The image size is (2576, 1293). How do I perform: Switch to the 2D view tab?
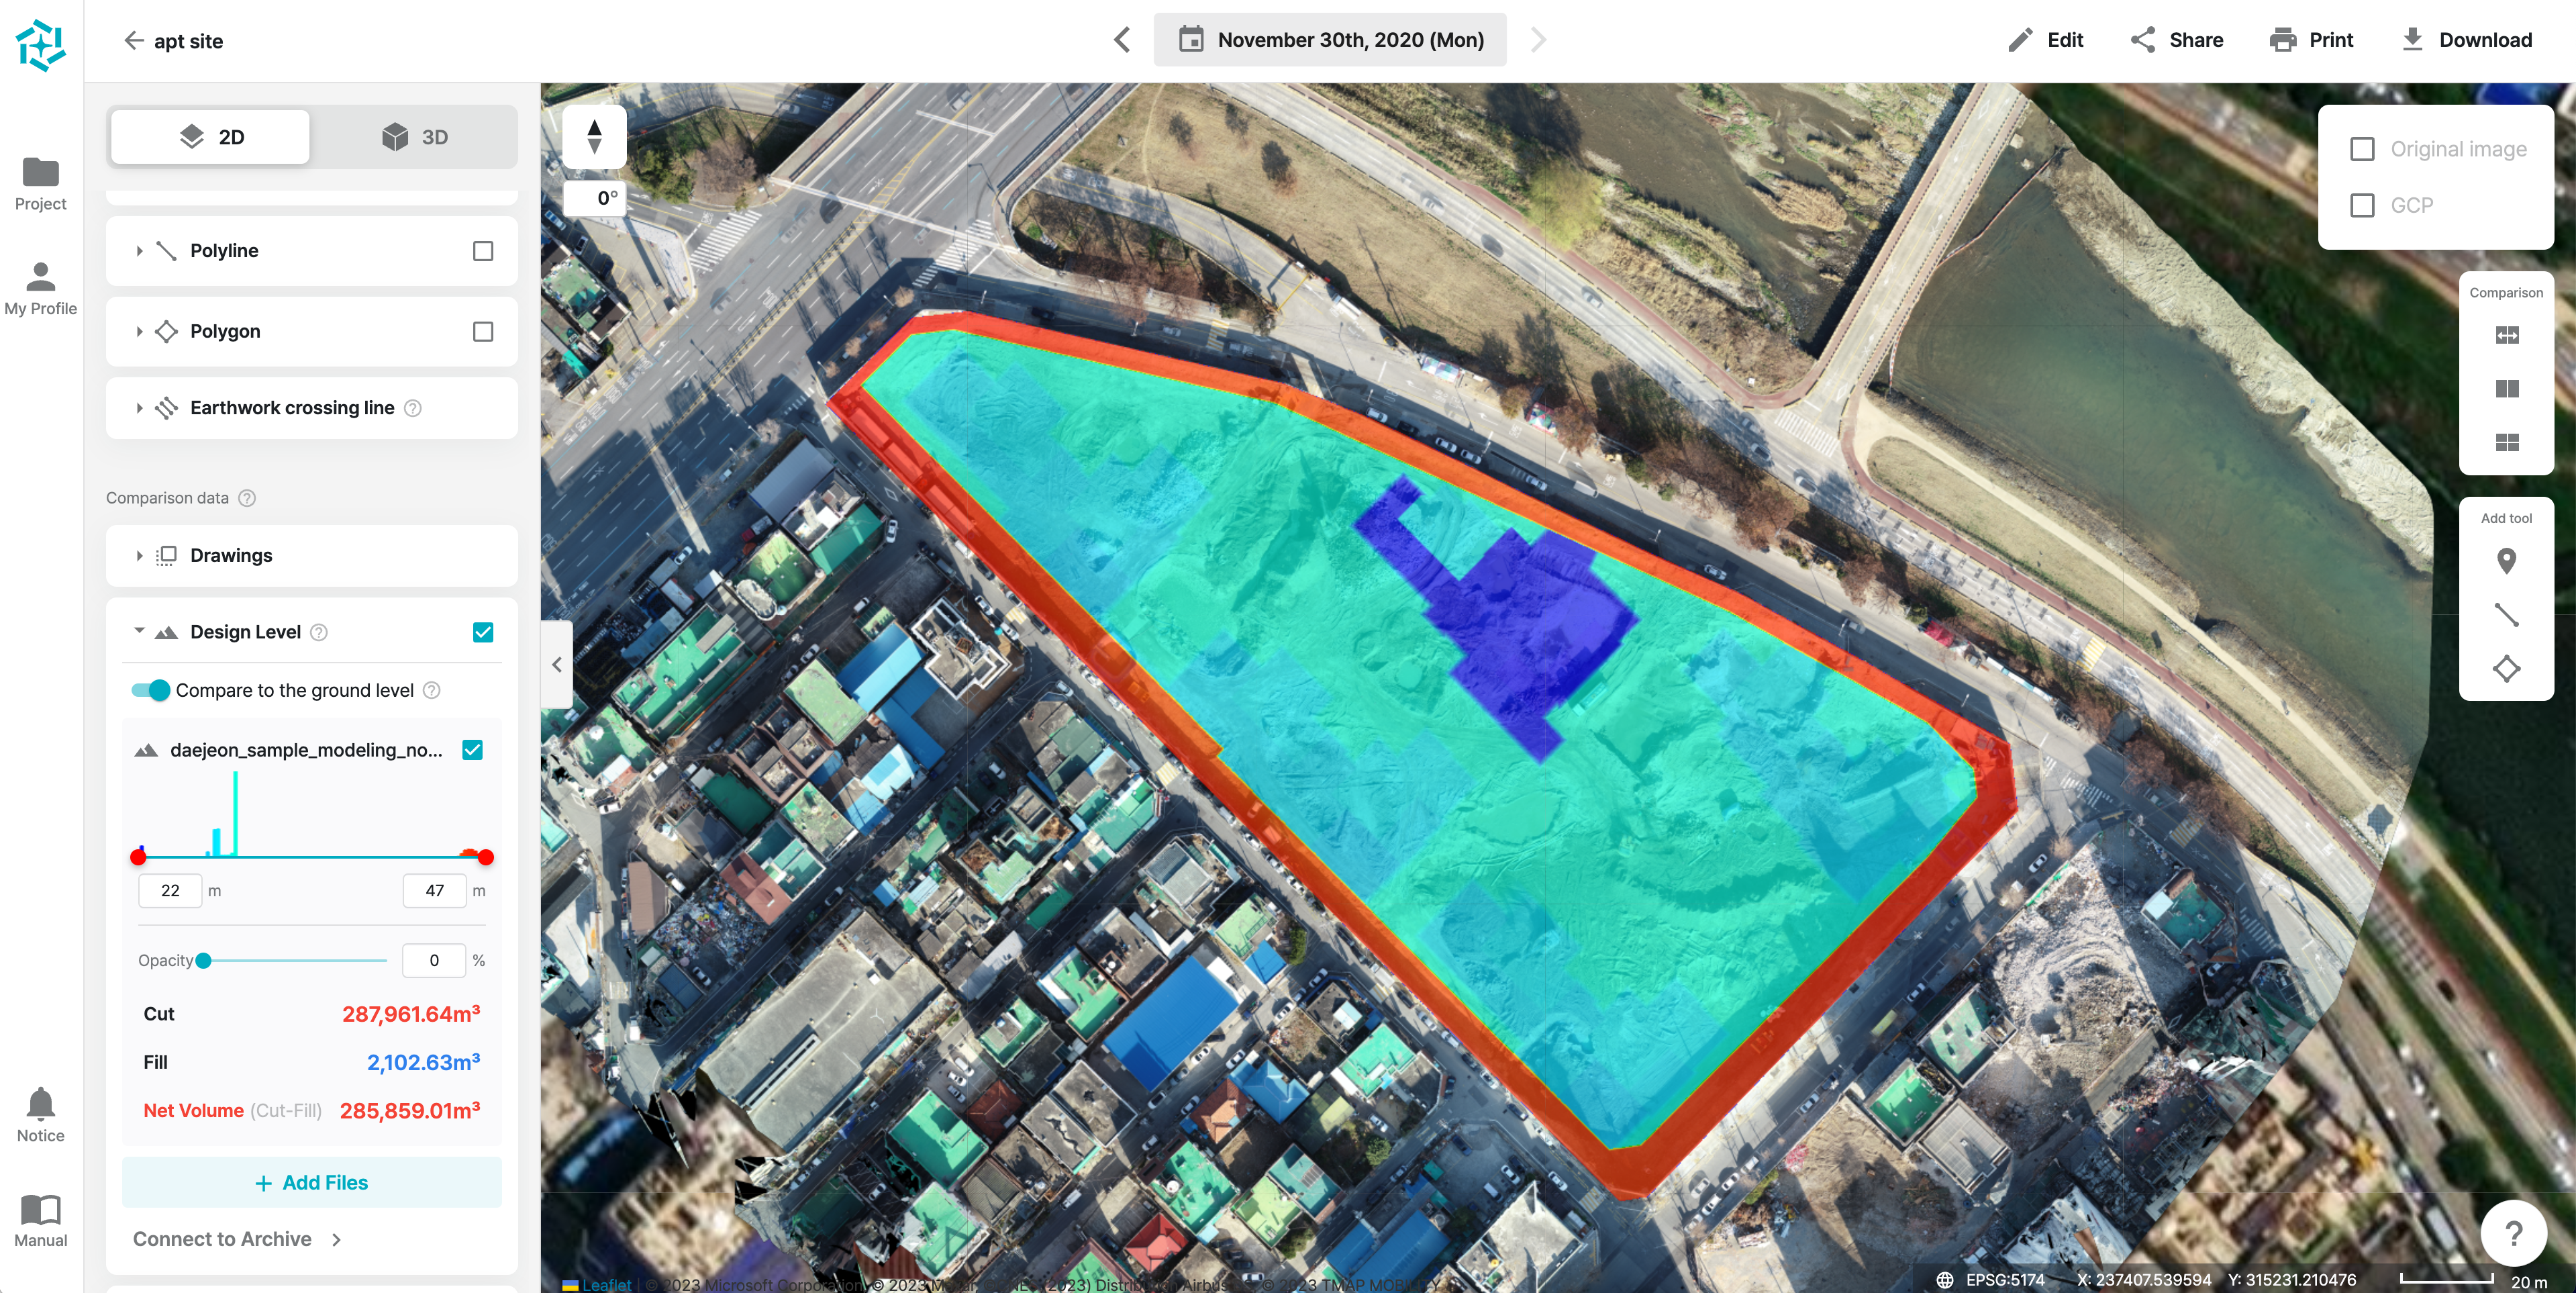coord(210,137)
